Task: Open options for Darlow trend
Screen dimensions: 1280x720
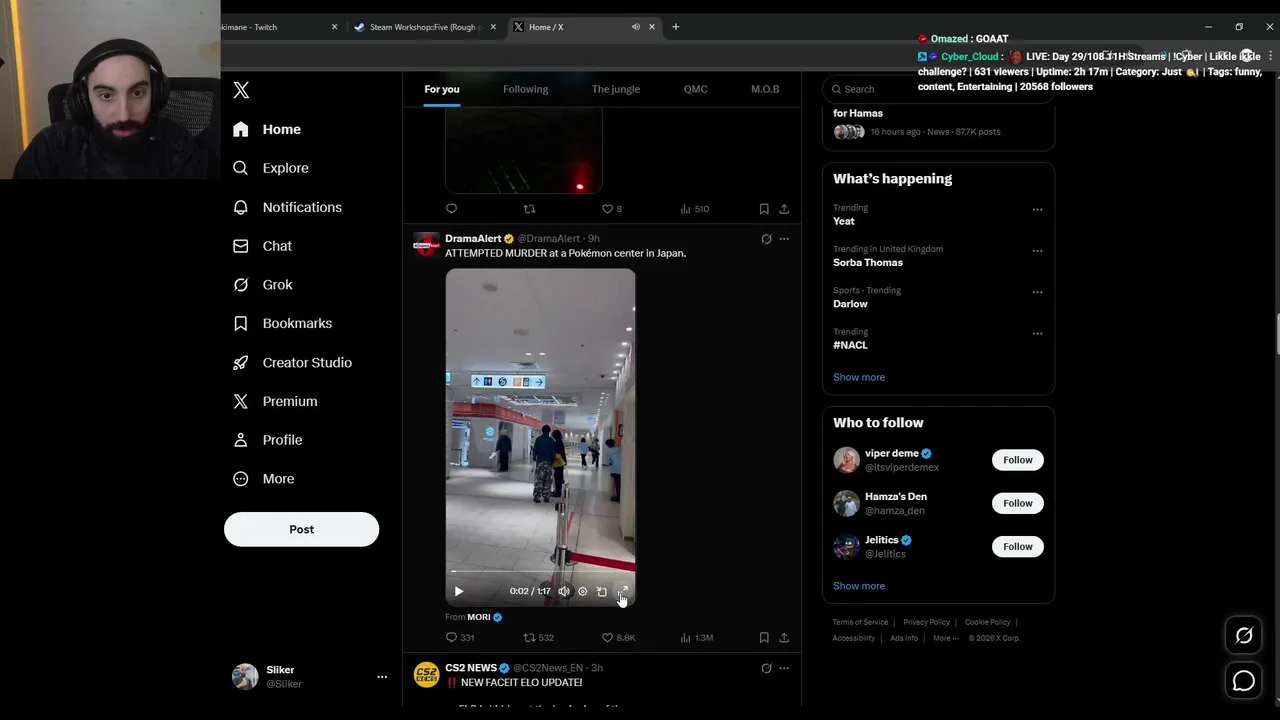Action: click(x=1037, y=292)
